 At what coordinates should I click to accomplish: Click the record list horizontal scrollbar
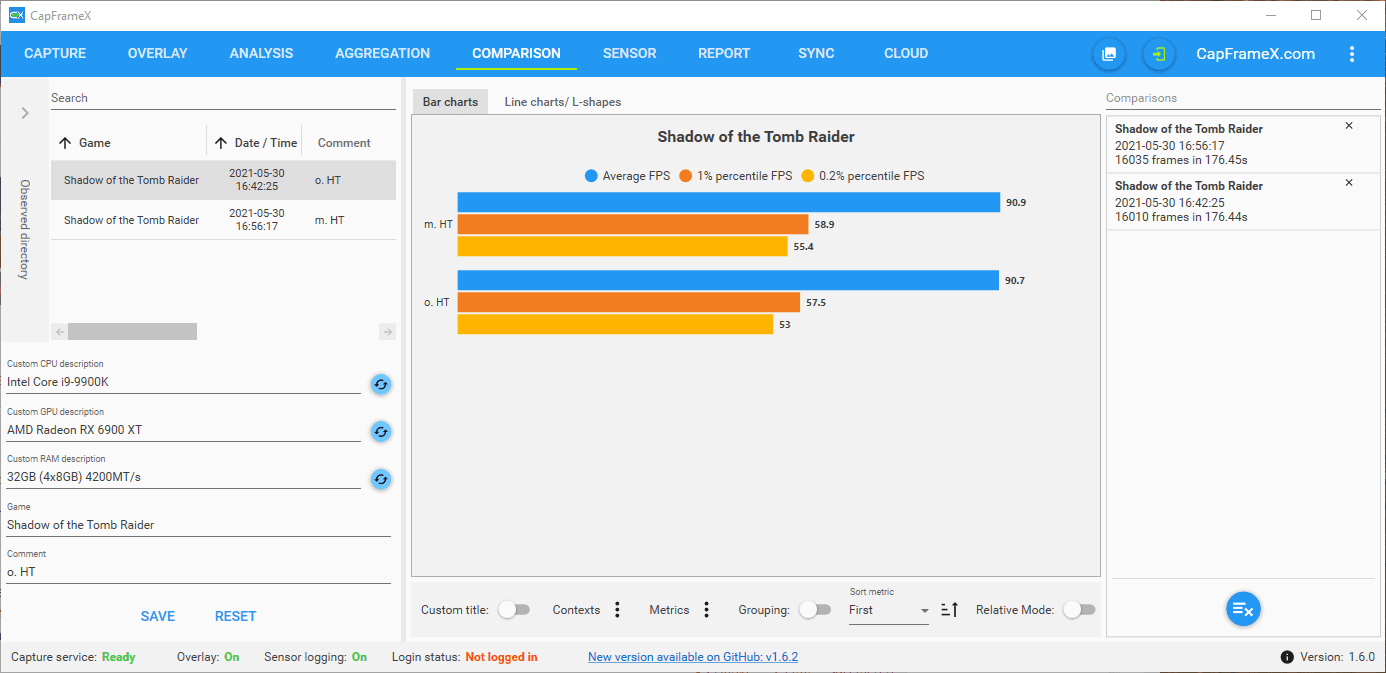(132, 332)
